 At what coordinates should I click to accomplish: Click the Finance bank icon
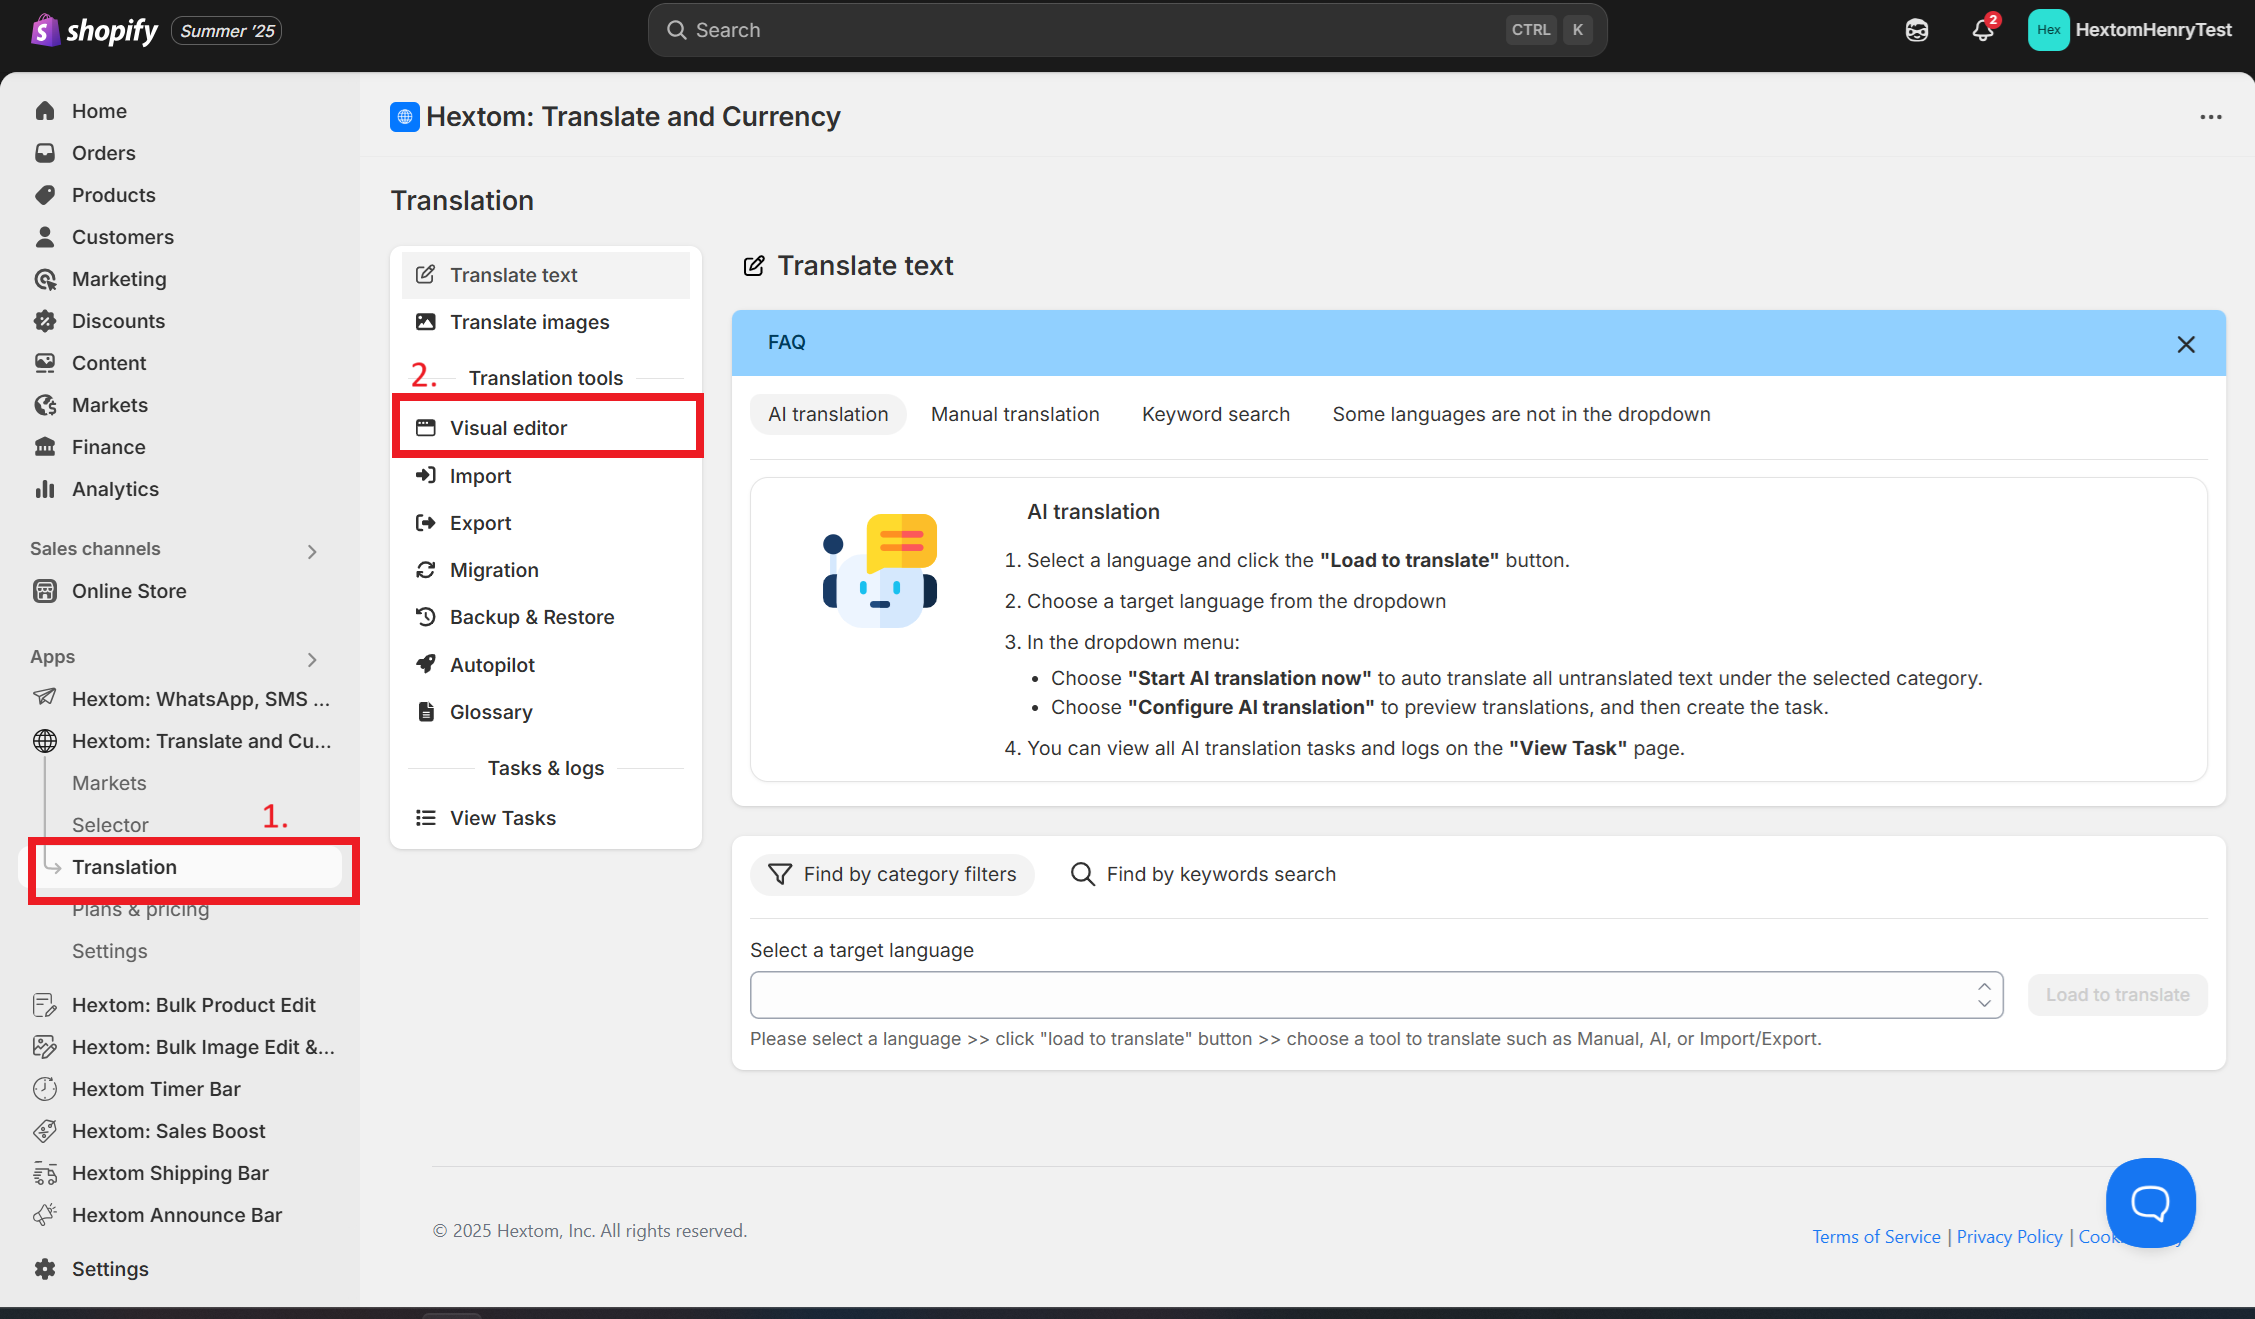[x=45, y=447]
